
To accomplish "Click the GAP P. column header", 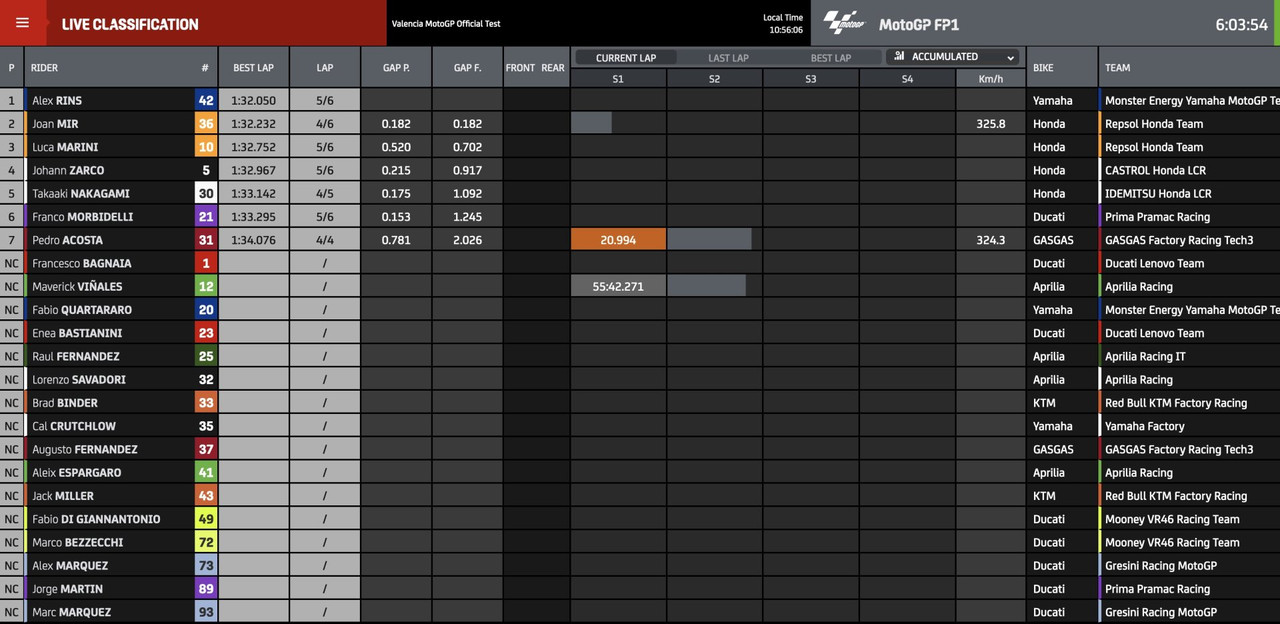I will [396, 68].
